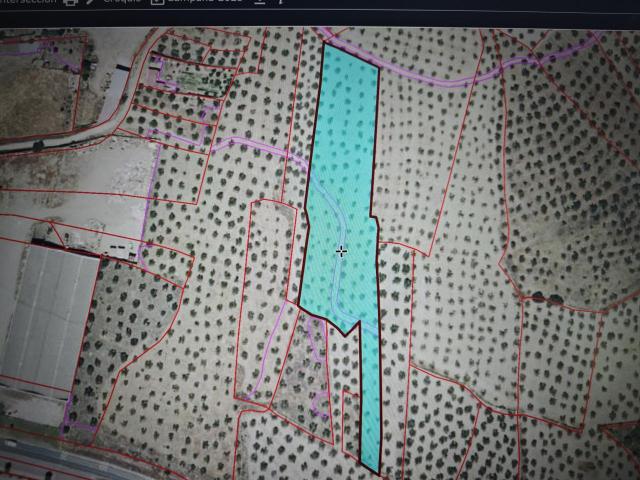The width and height of the screenshot is (640, 480).
Task: Open the Campaña year selector
Action: coord(205,1)
